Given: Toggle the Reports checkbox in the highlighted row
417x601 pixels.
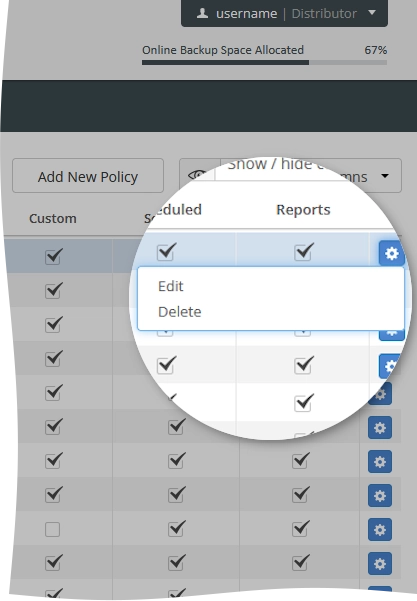Looking at the screenshot, I should click(303, 252).
